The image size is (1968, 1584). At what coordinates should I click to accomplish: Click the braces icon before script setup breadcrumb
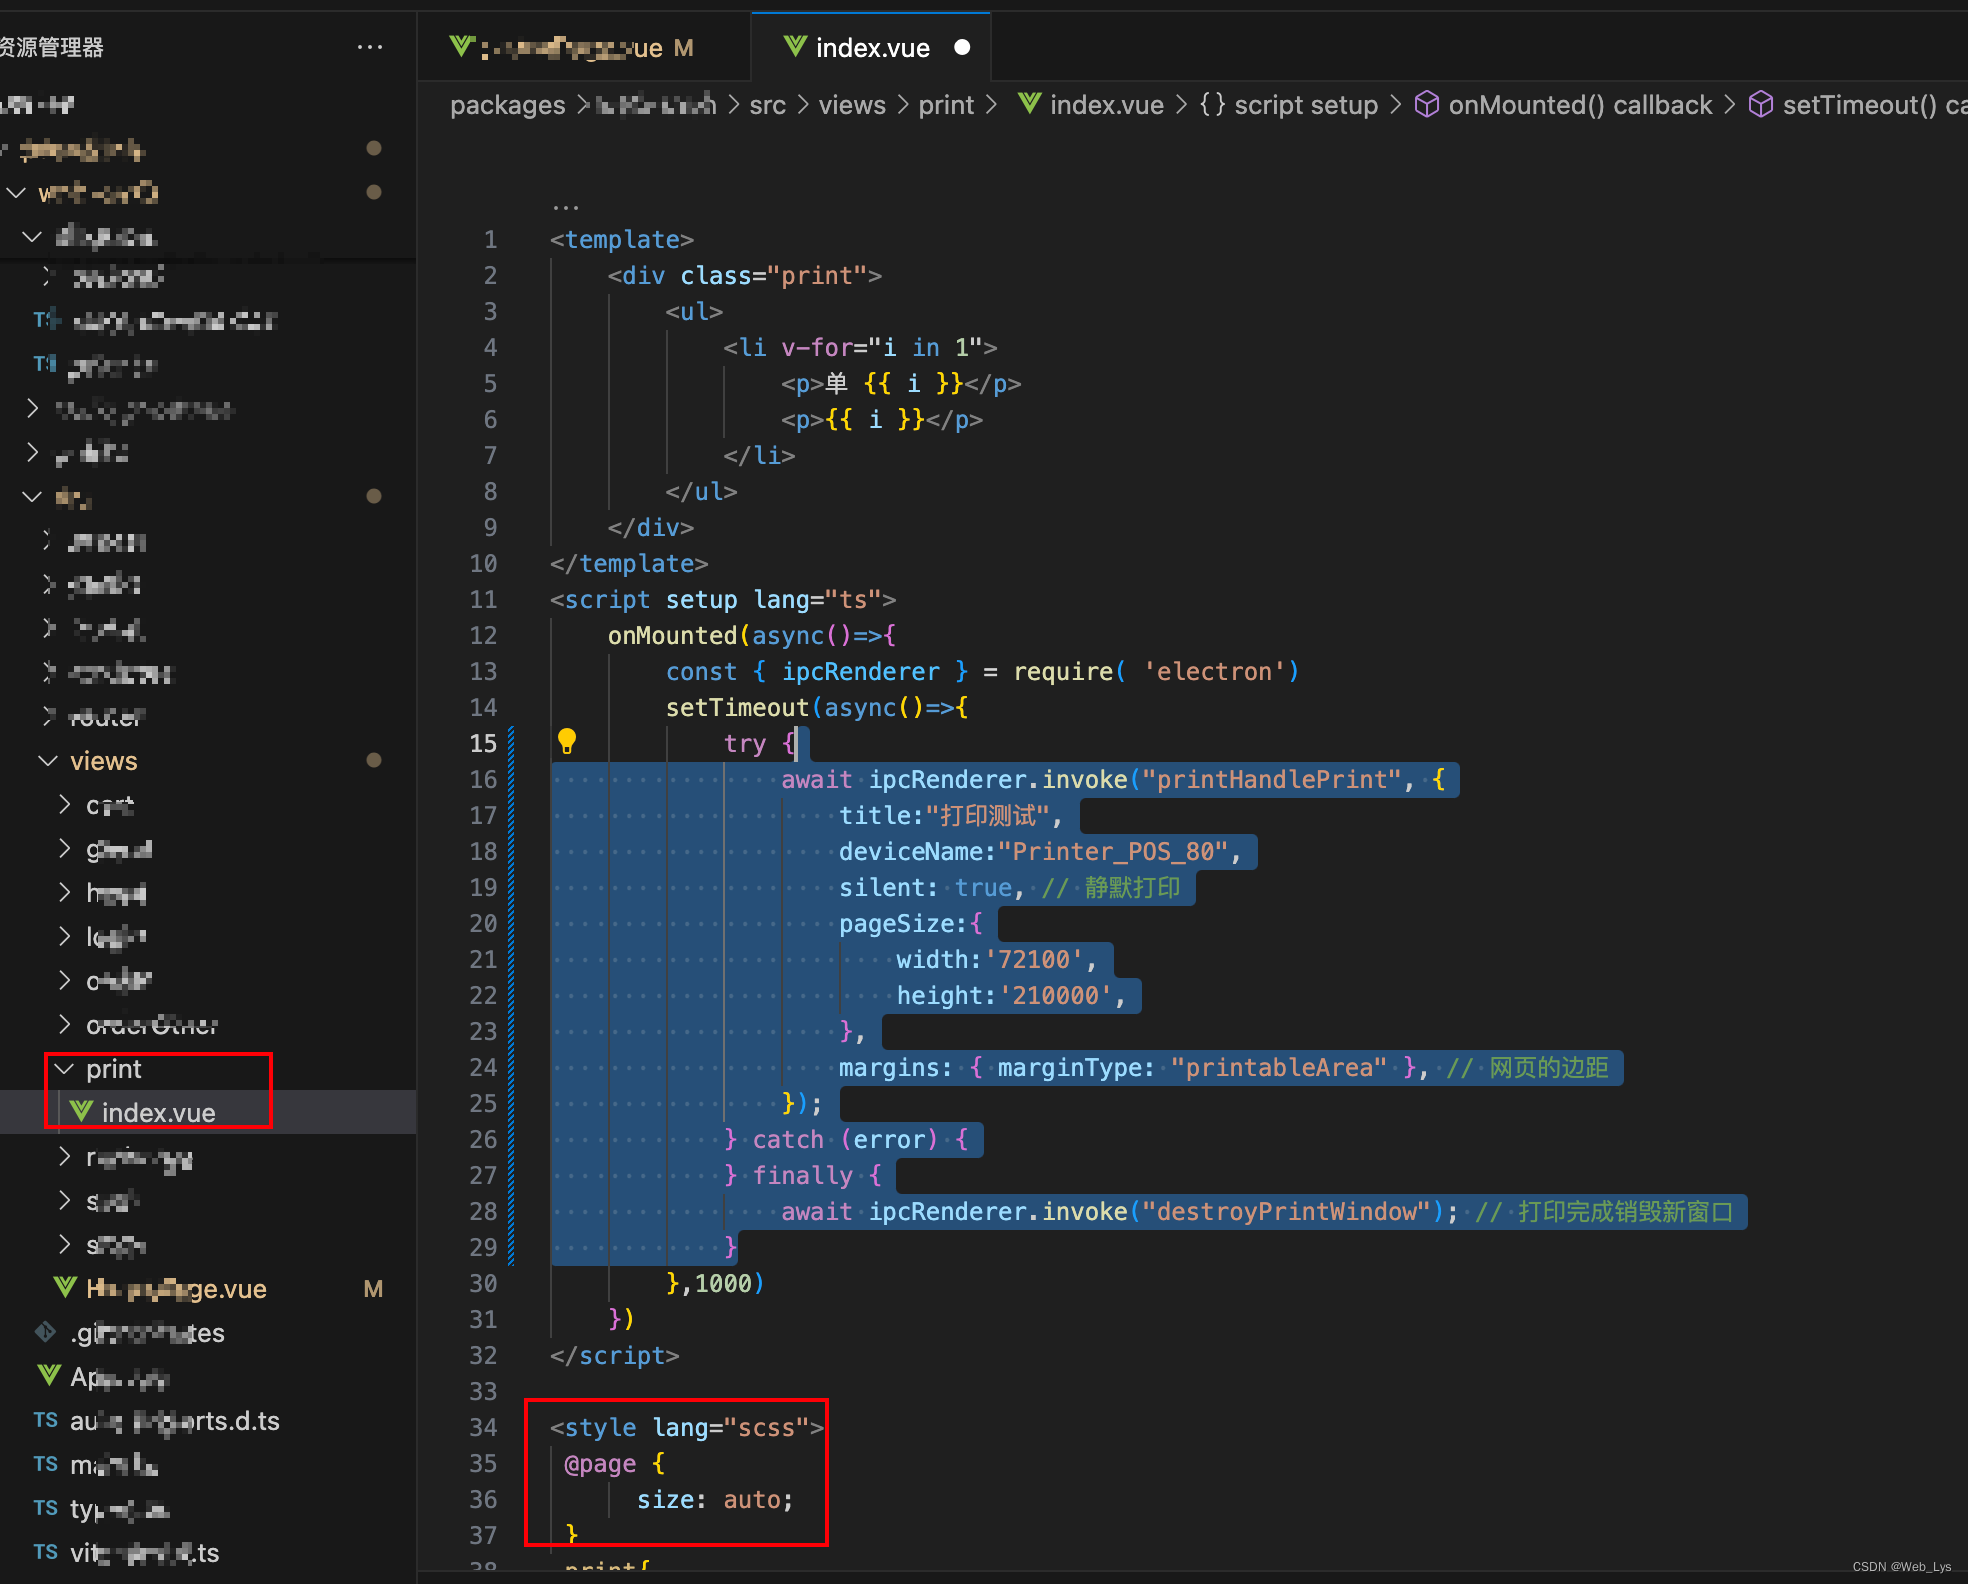(1212, 104)
